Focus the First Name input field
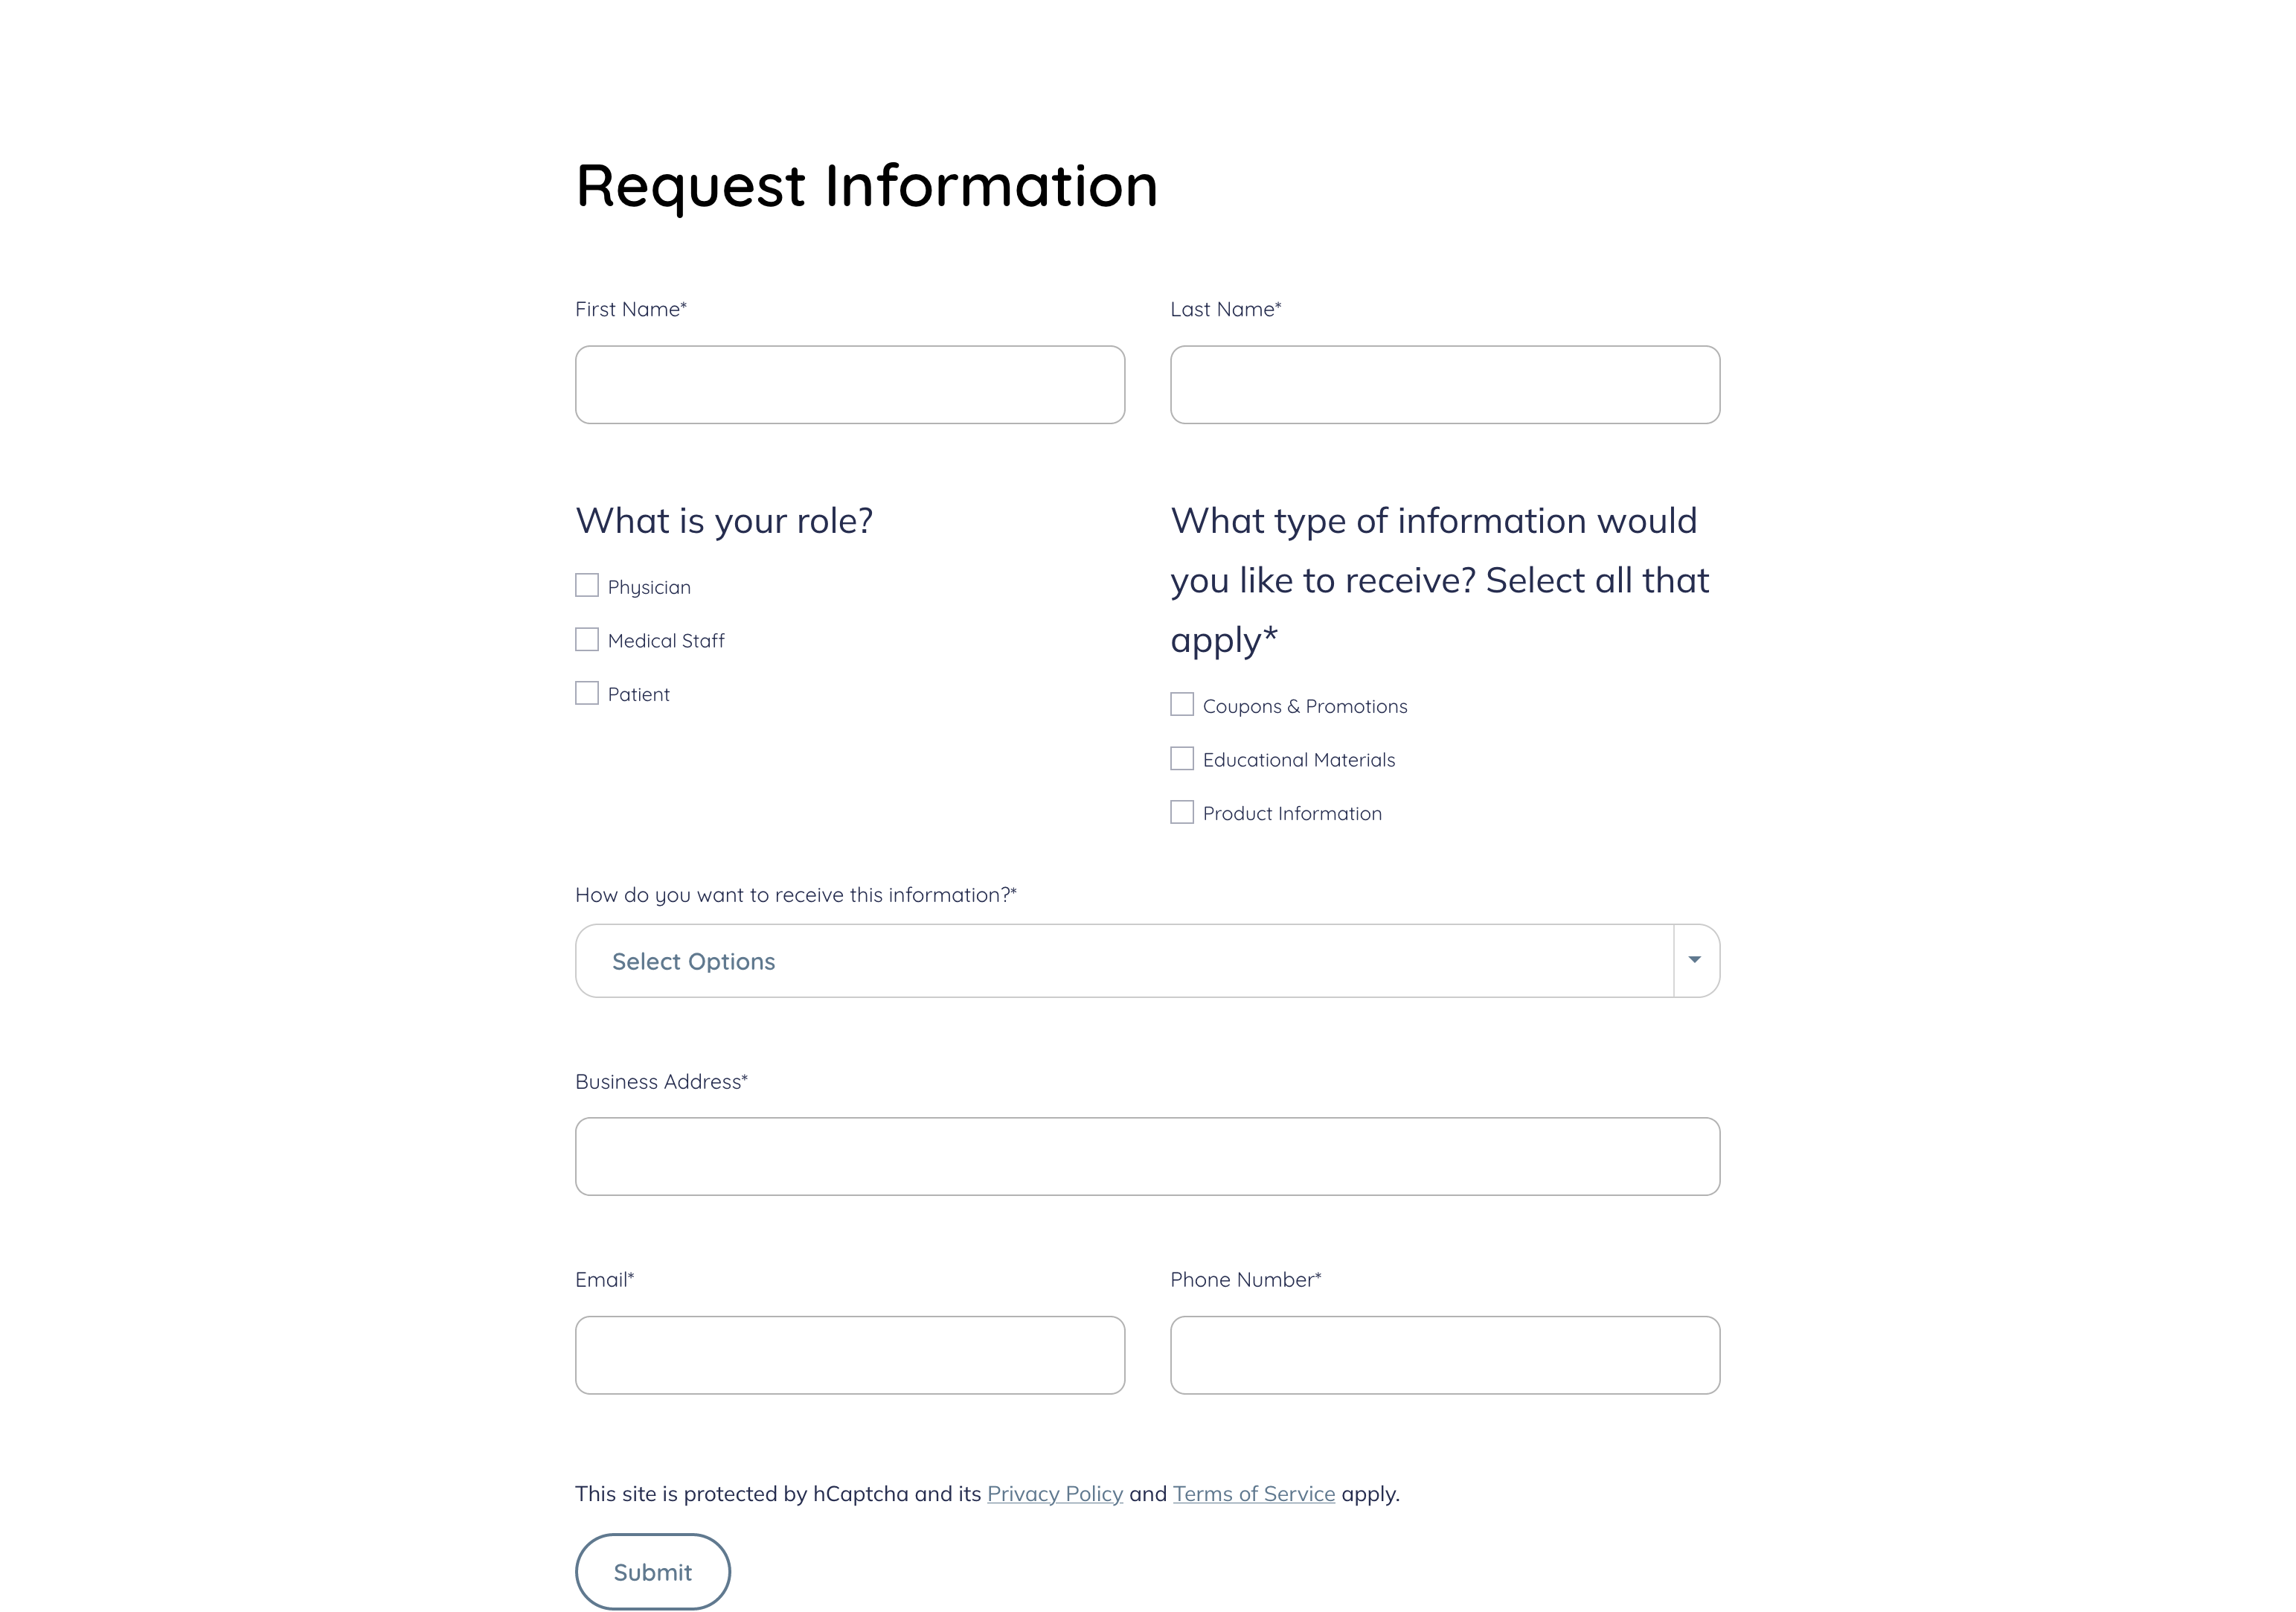This screenshot has height=1612, width=2296. pyautogui.click(x=850, y=385)
